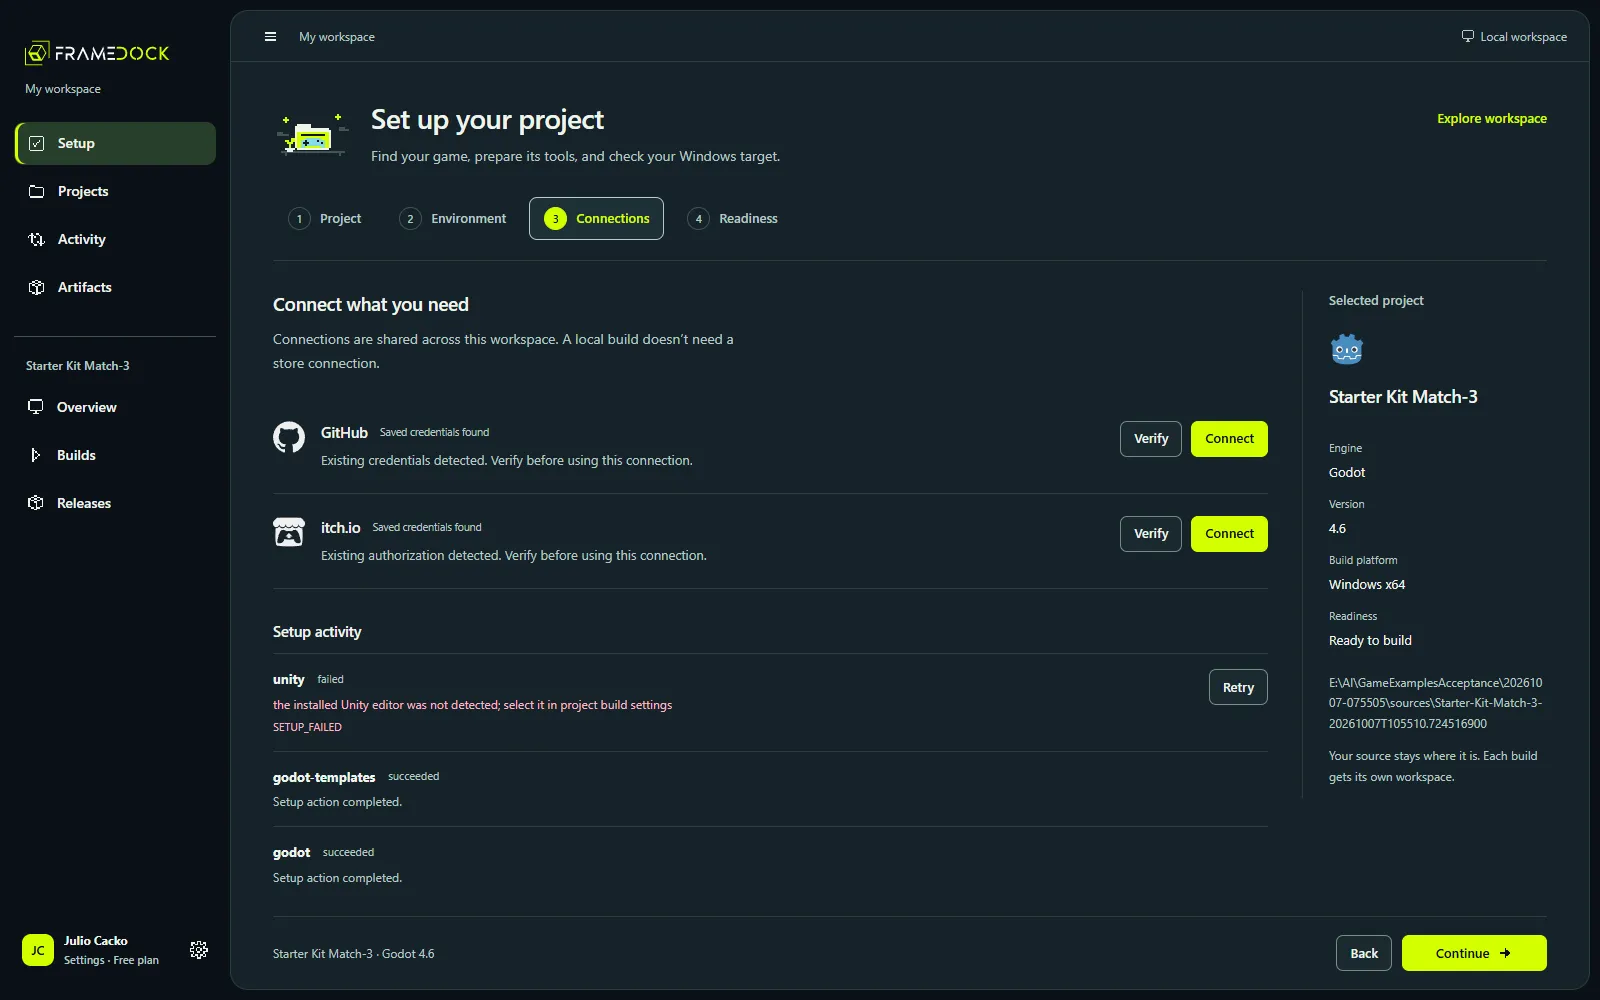Retry the failed unity setup
The height and width of the screenshot is (1000, 1600).
pyautogui.click(x=1238, y=687)
